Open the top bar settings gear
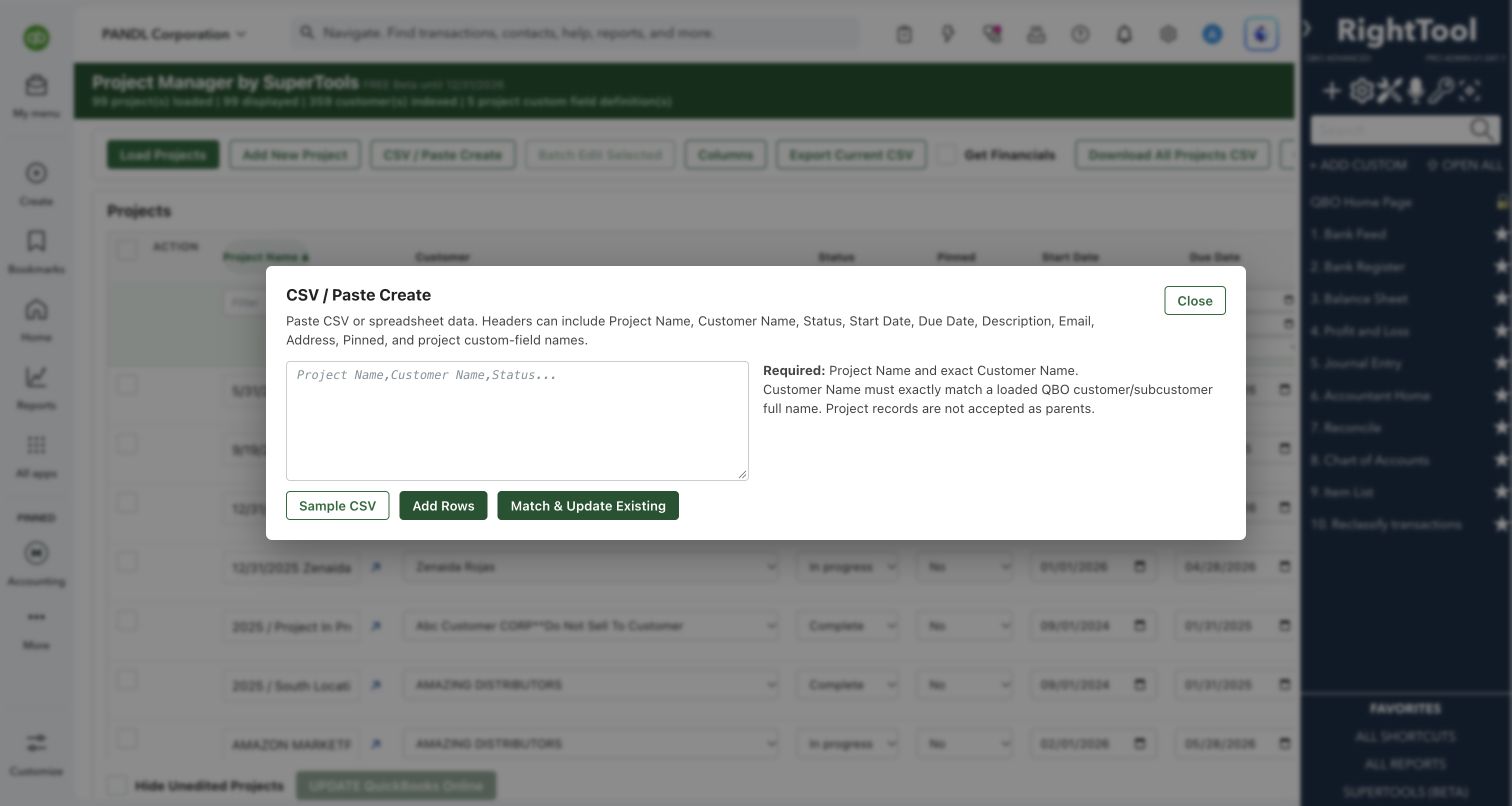The image size is (1512, 806). 1168,34
